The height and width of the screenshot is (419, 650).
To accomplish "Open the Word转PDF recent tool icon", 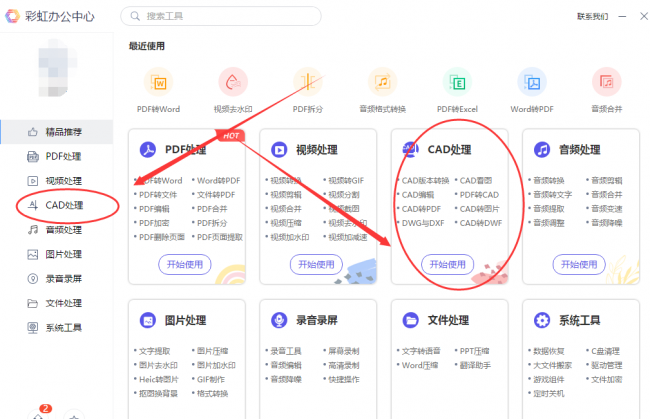I will click(532, 82).
